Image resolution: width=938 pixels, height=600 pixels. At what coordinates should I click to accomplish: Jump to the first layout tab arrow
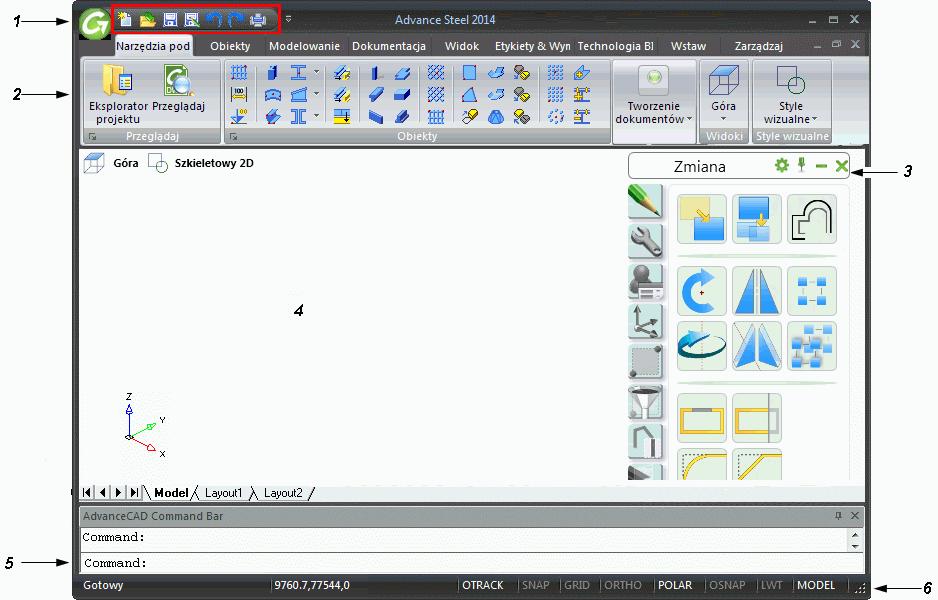pos(87,492)
